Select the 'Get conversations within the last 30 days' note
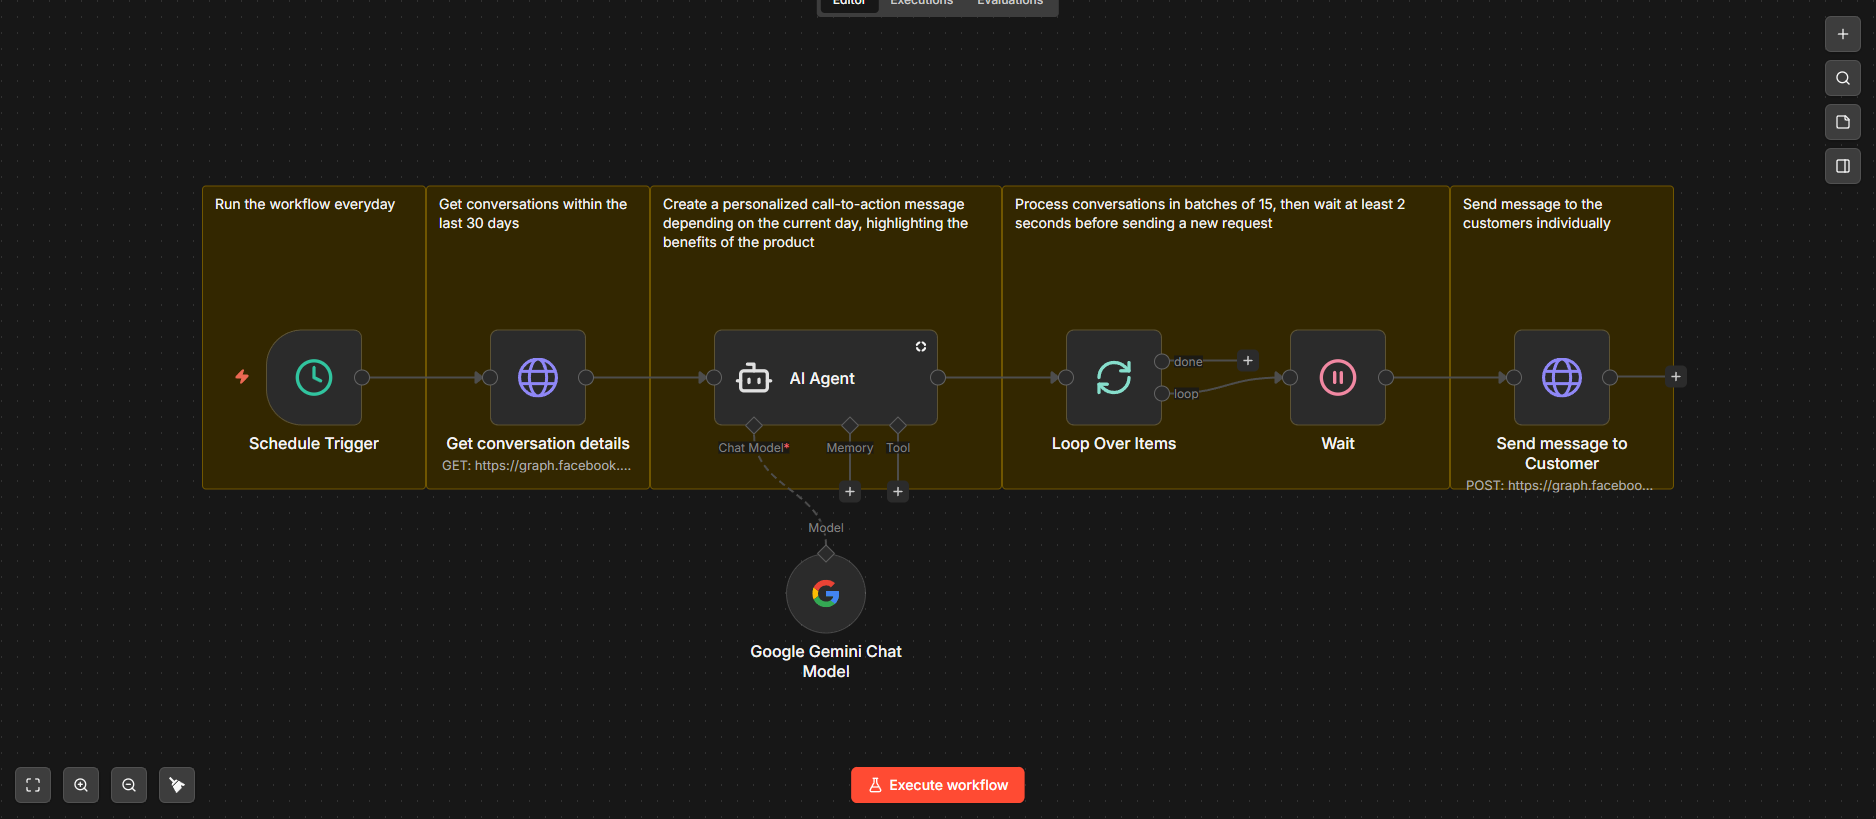 point(538,338)
